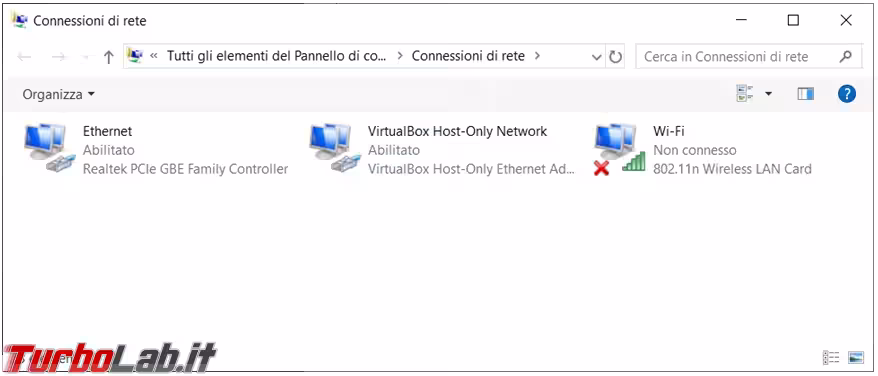878x376 pixels.
Task: Click the change view icon
Action: 745,94
